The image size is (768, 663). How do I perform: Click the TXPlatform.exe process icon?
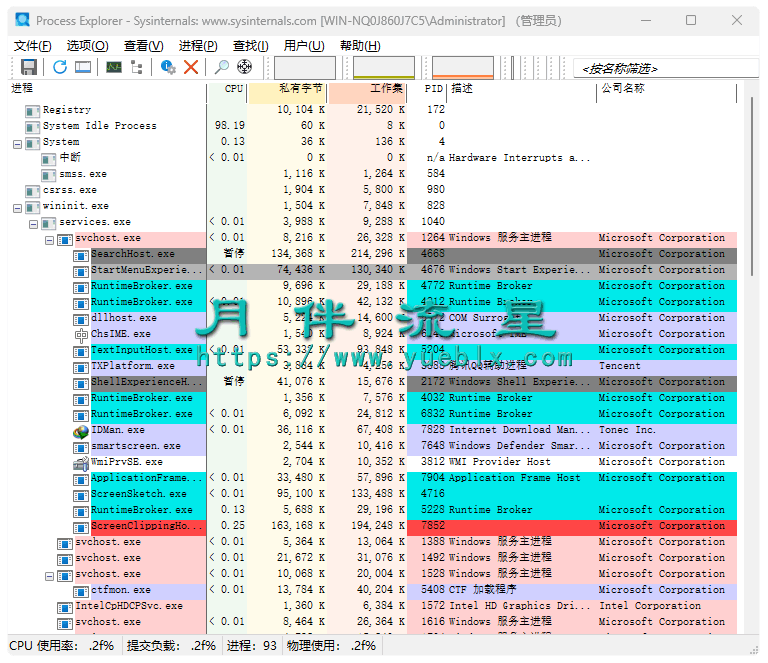(81, 368)
